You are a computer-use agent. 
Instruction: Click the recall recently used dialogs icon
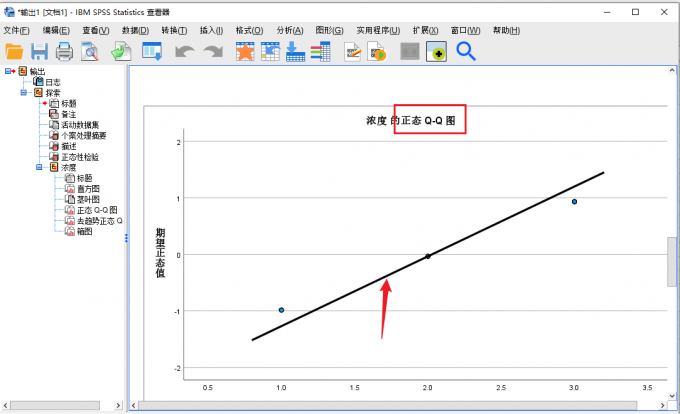(x=152, y=51)
